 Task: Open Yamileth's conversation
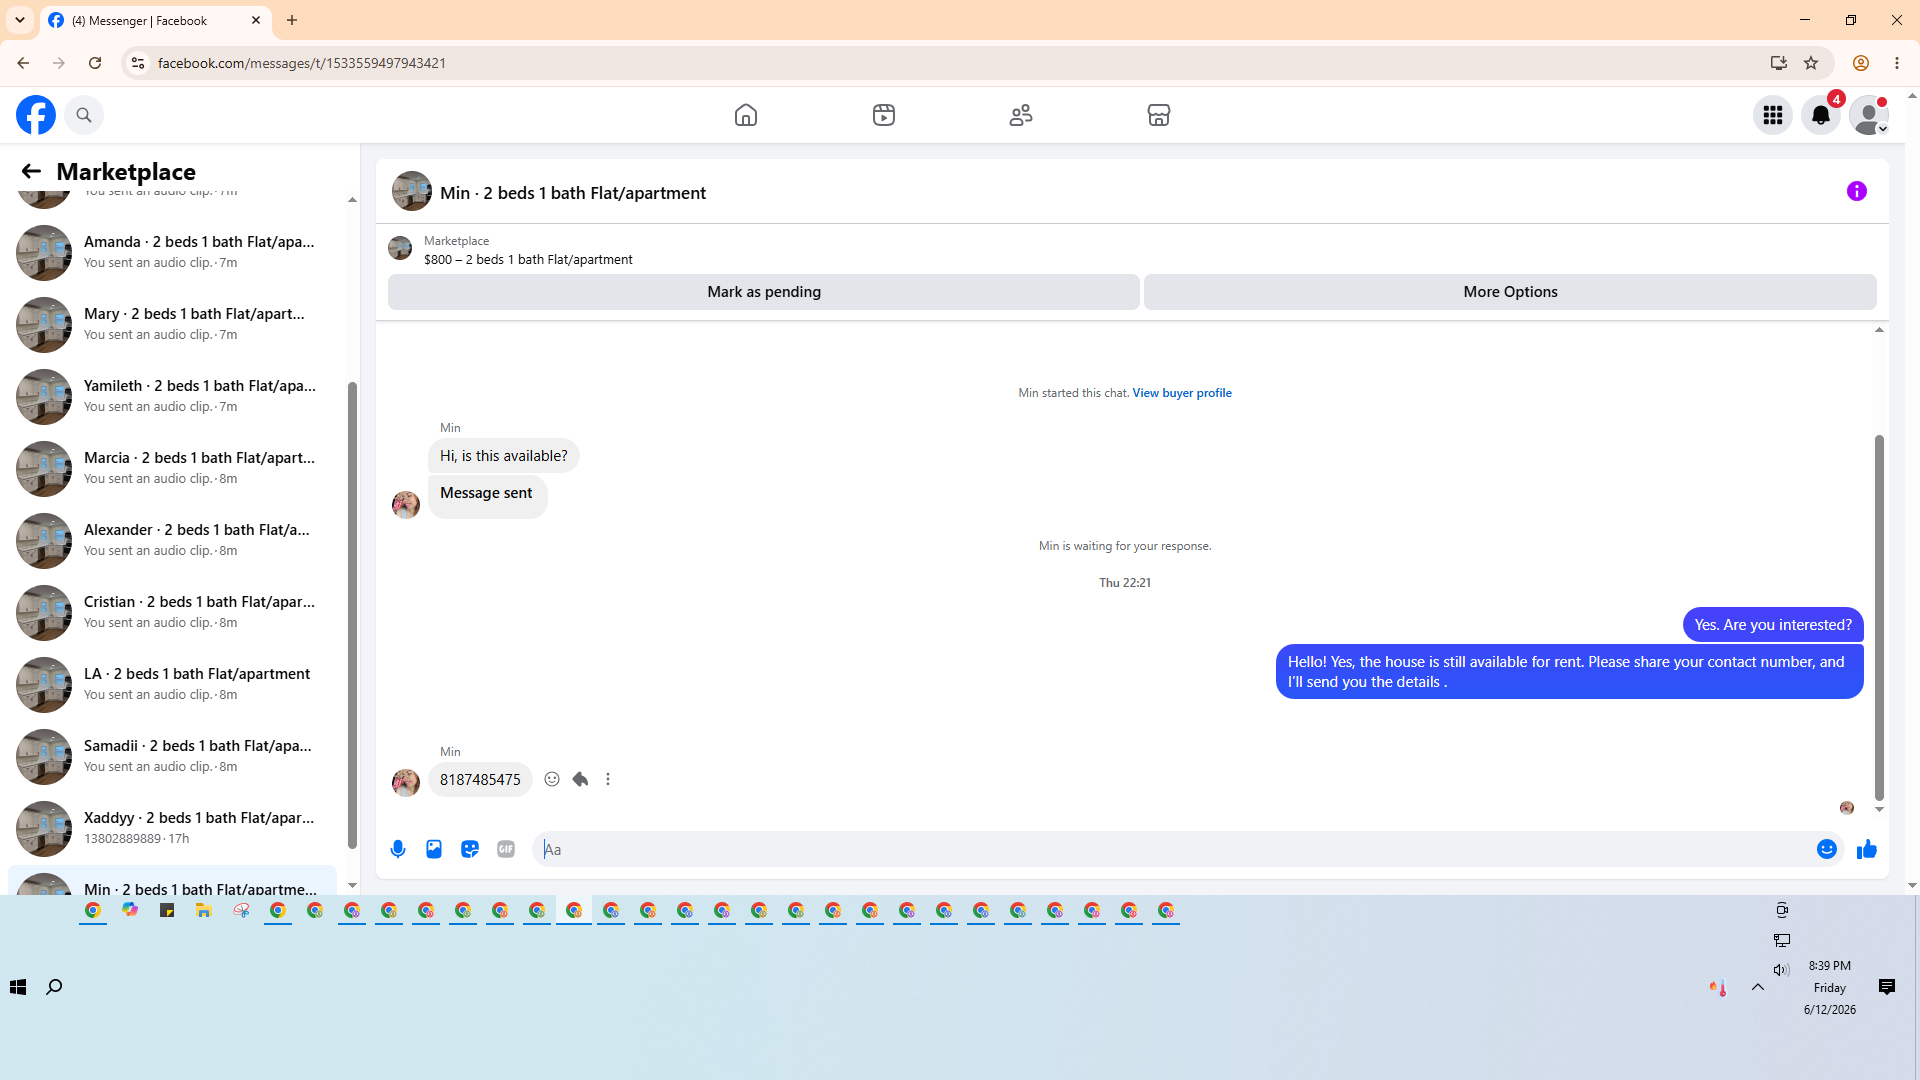[x=172, y=396]
